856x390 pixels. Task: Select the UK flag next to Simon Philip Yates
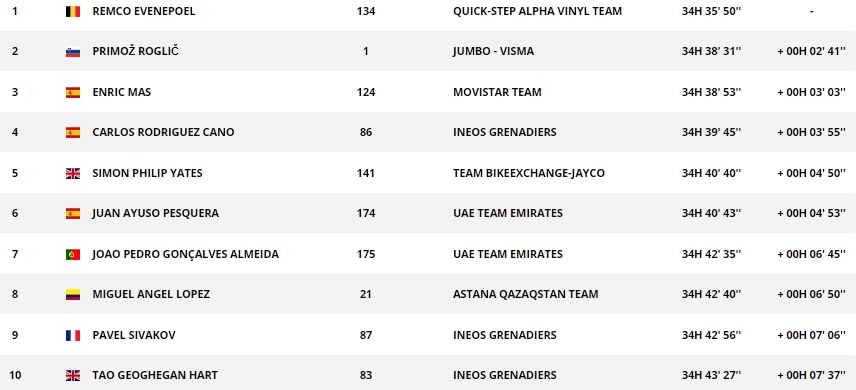[73, 173]
